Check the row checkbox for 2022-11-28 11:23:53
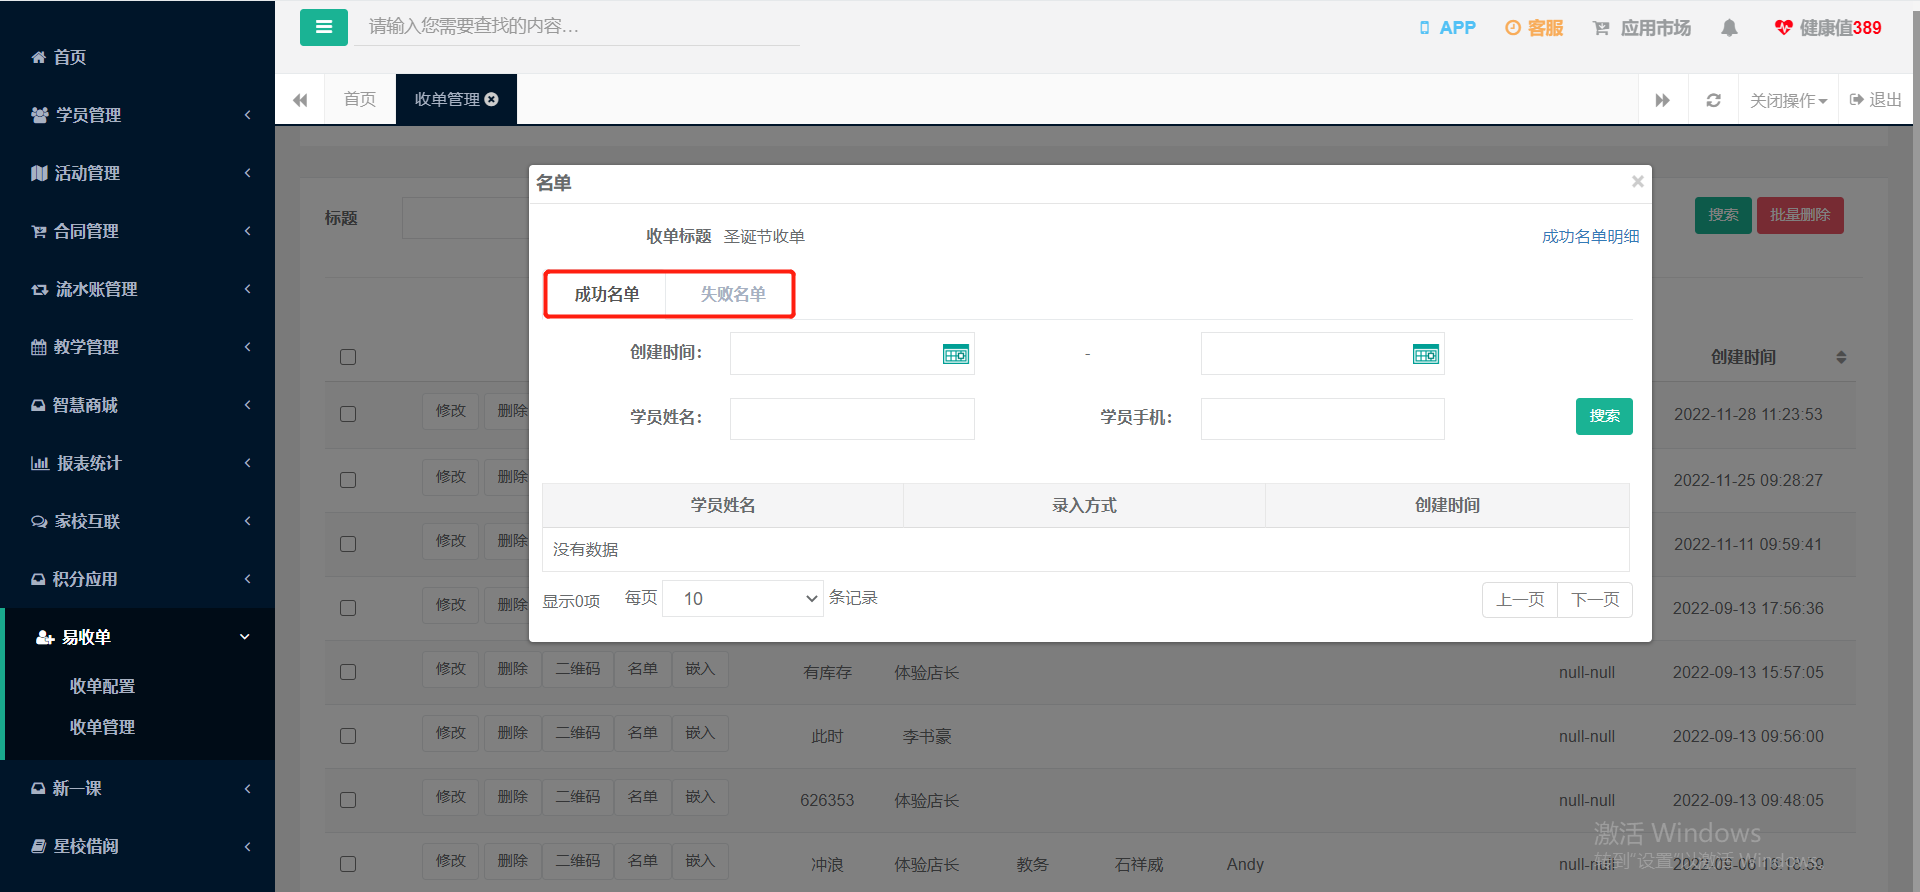 click(348, 414)
